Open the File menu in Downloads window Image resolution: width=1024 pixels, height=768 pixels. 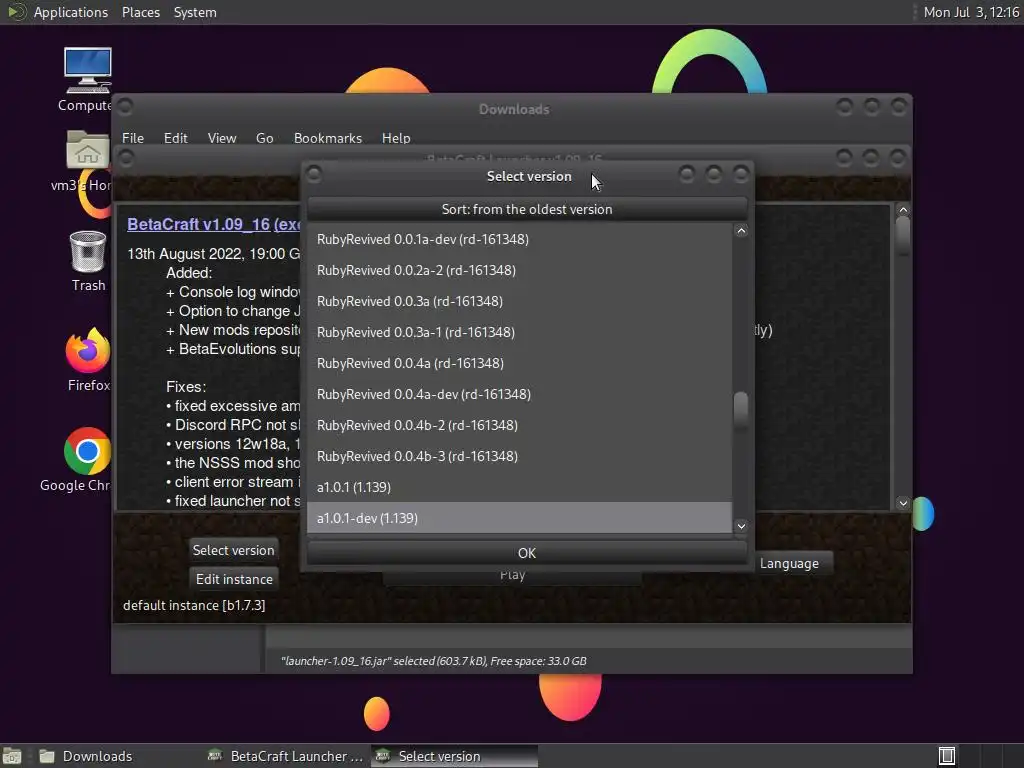[x=133, y=138]
